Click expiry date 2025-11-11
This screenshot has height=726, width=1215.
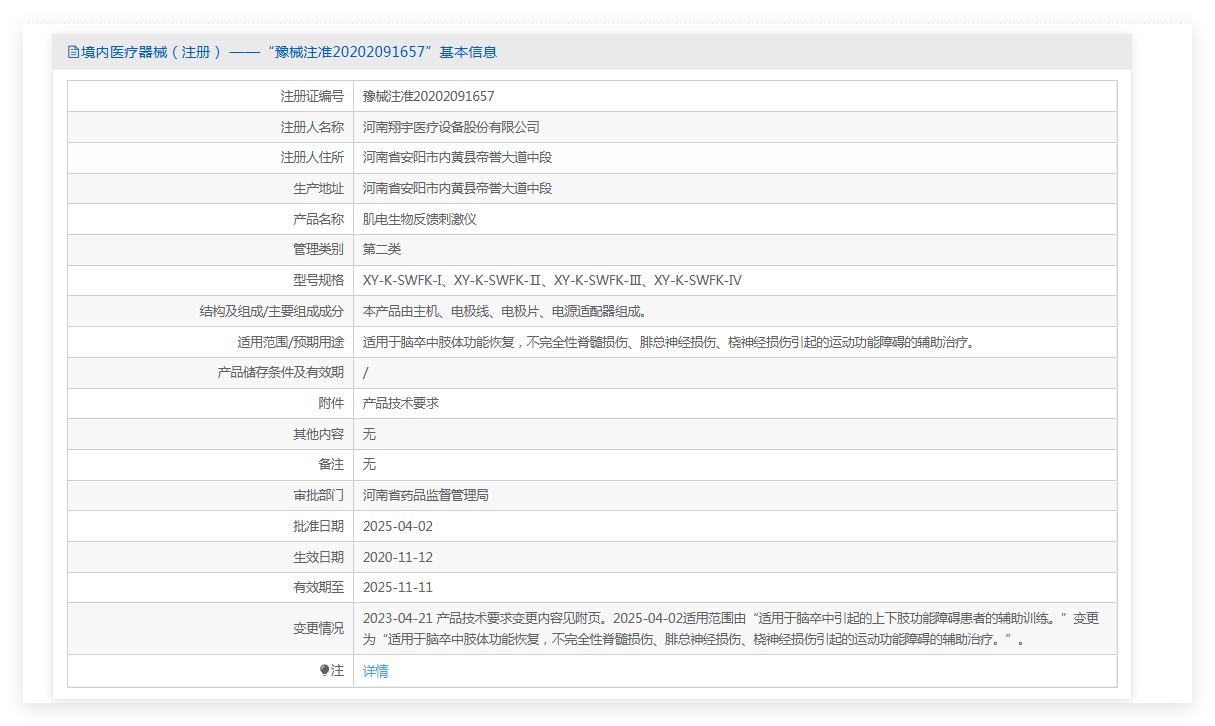click(x=398, y=587)
